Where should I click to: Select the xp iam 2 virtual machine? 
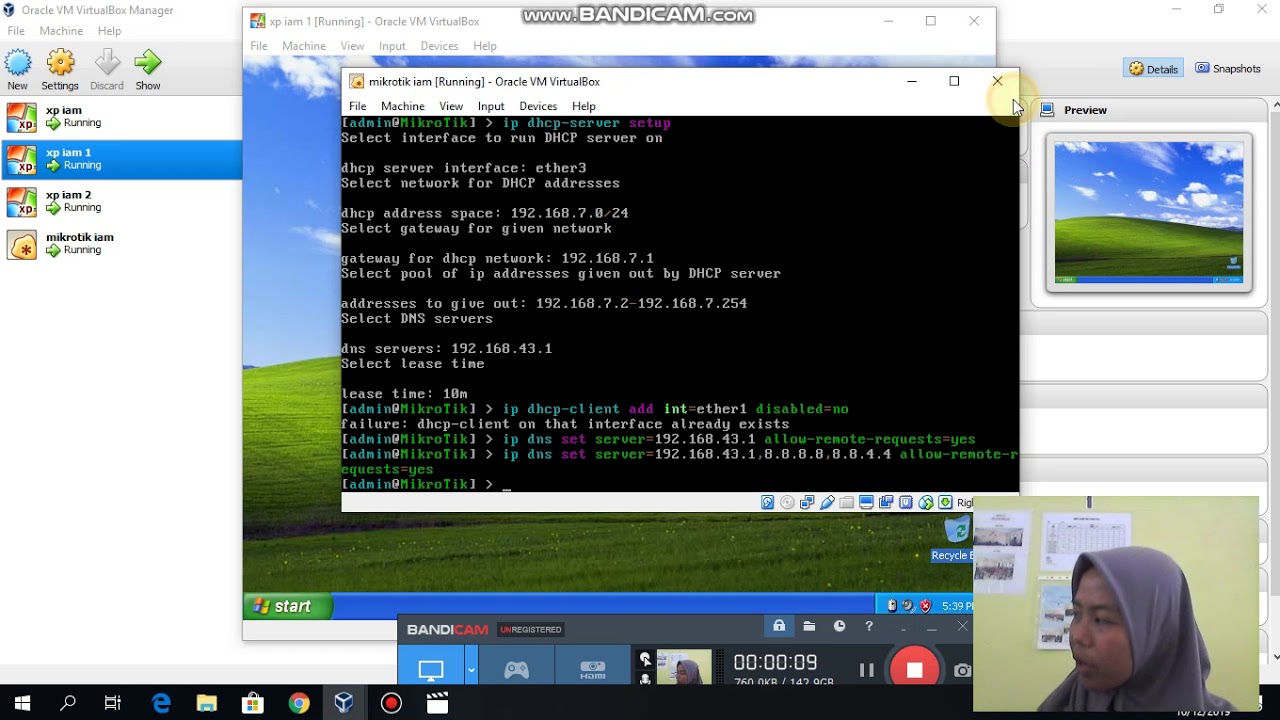[x=121, y=201]
